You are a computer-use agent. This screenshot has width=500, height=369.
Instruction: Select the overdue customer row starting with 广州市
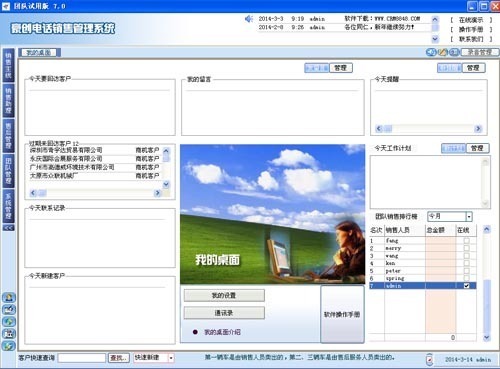(x=95, y=167)
